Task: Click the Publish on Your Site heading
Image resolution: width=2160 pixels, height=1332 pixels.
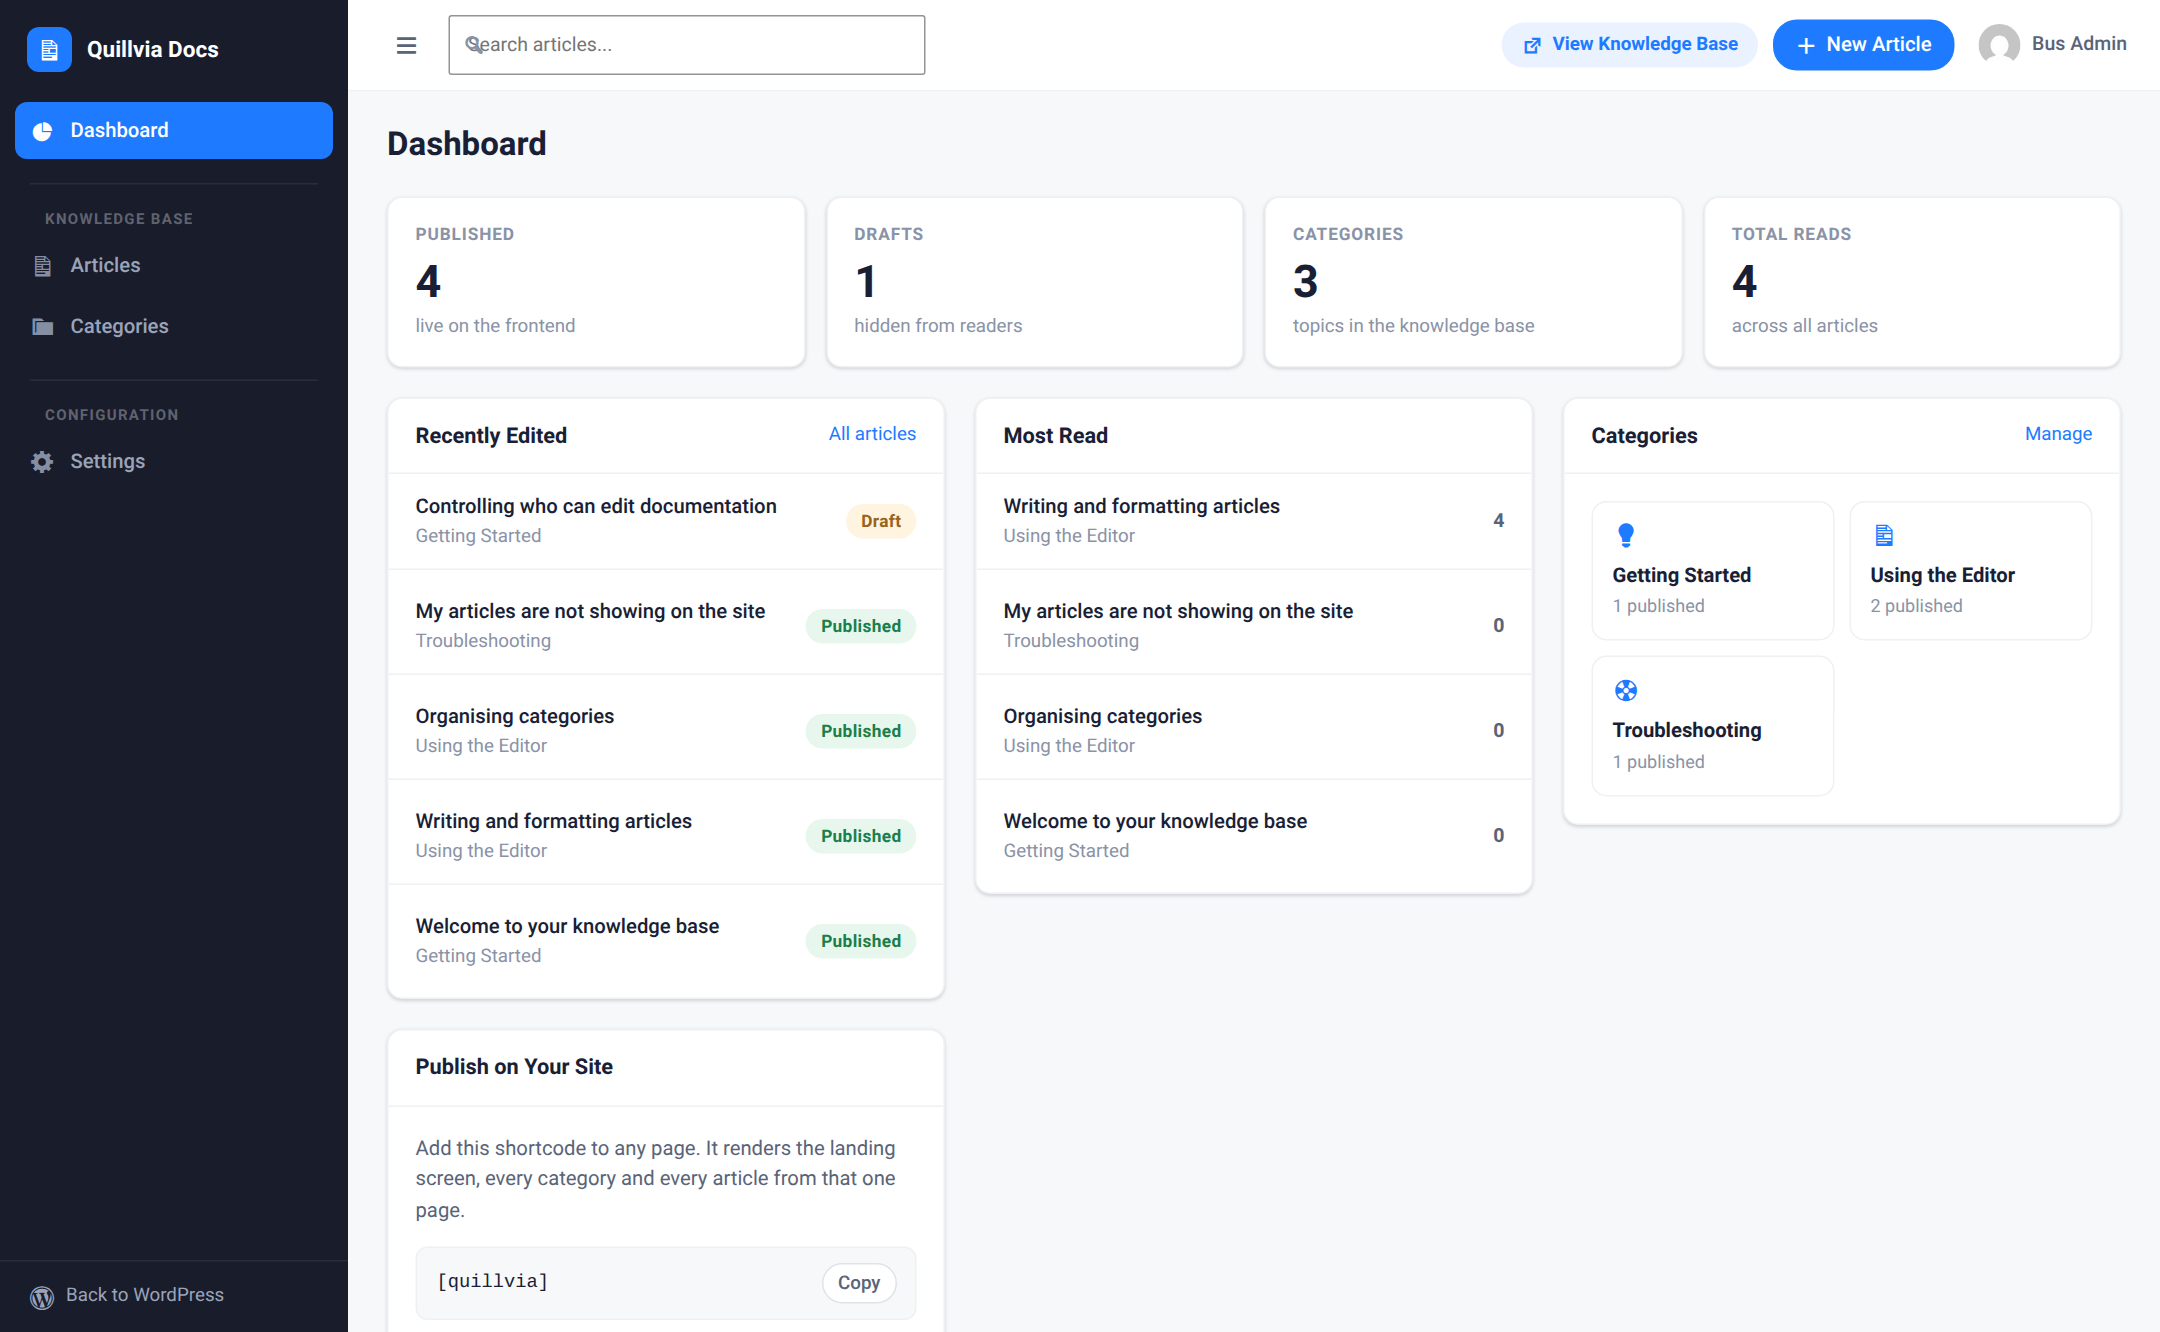Action: 514,1067
